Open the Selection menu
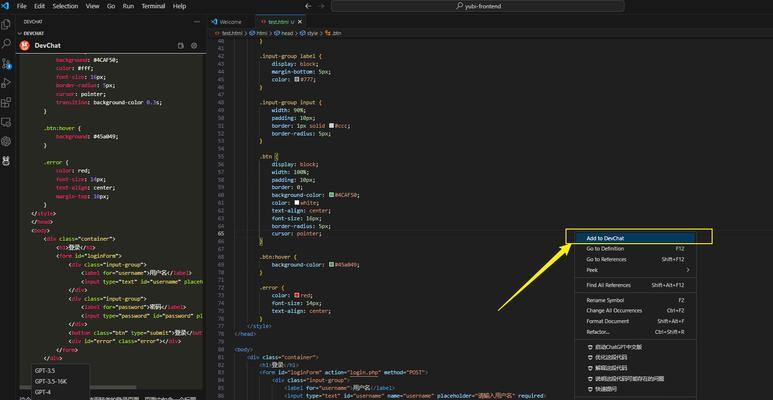The image size is (773, 400). click(65, 6)
